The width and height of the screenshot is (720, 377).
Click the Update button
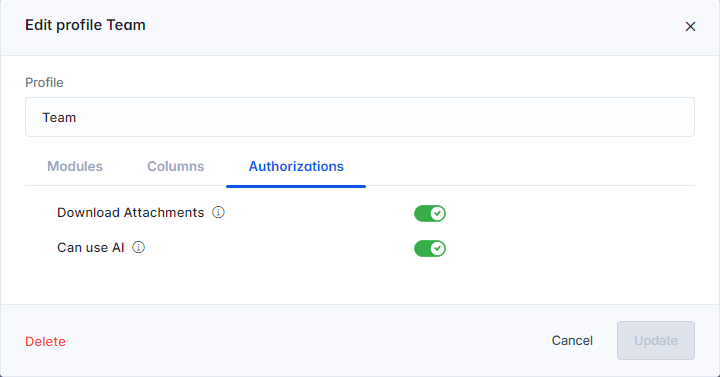(x=656, y=340)
